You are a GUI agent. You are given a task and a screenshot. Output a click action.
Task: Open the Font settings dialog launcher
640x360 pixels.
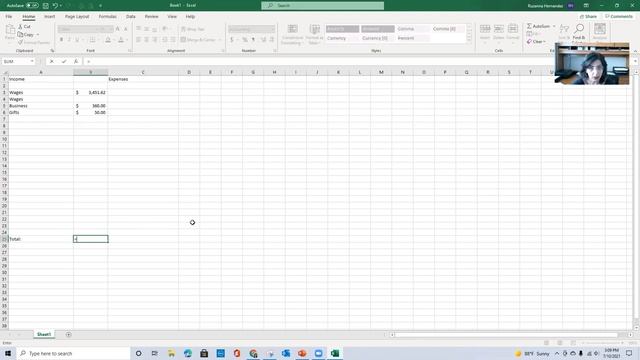(130, 51)
